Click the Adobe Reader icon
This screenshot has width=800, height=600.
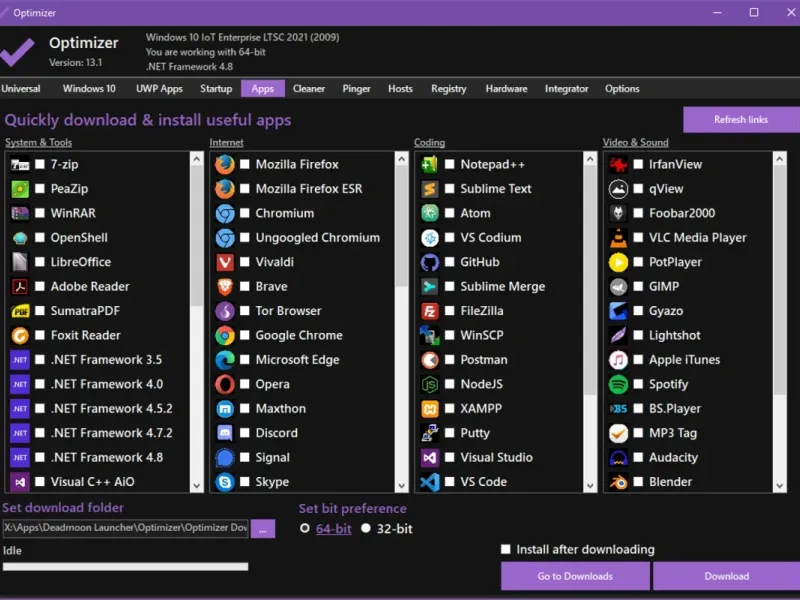click(20, 287)
